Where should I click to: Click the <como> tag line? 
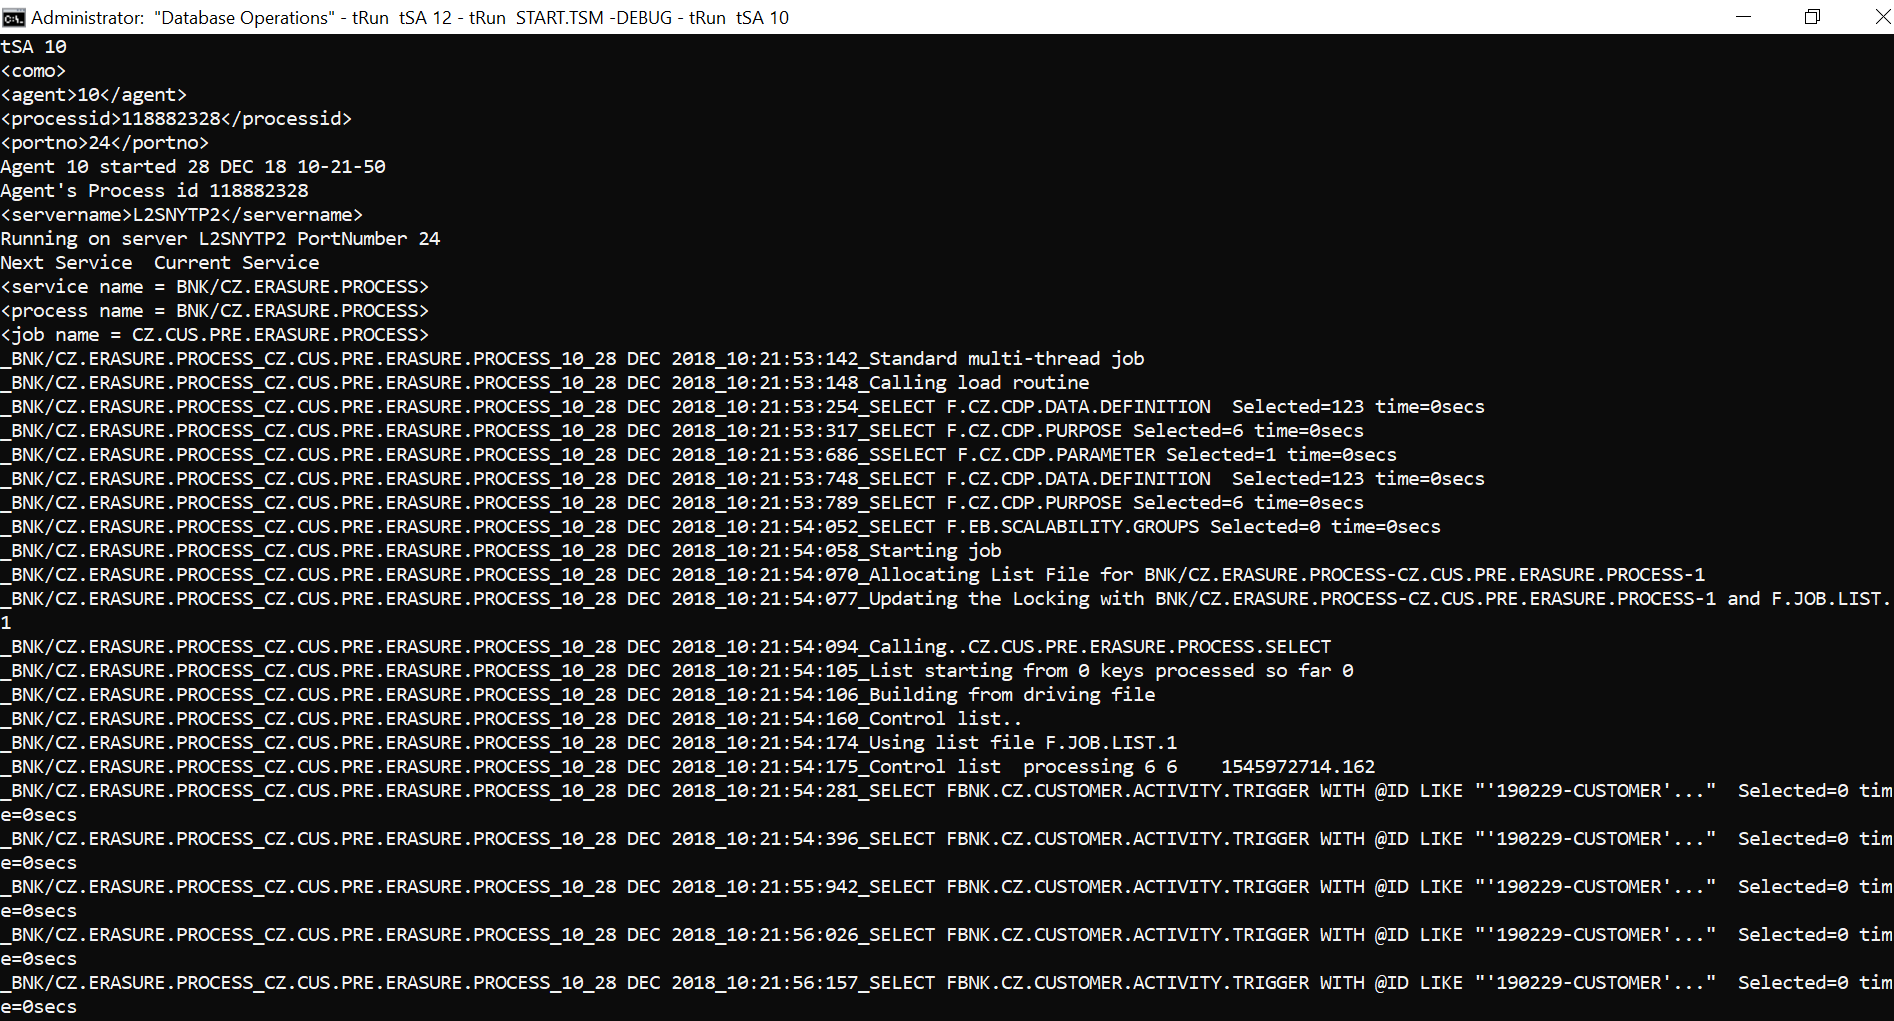pyautogui.click(x=33, y=71)
